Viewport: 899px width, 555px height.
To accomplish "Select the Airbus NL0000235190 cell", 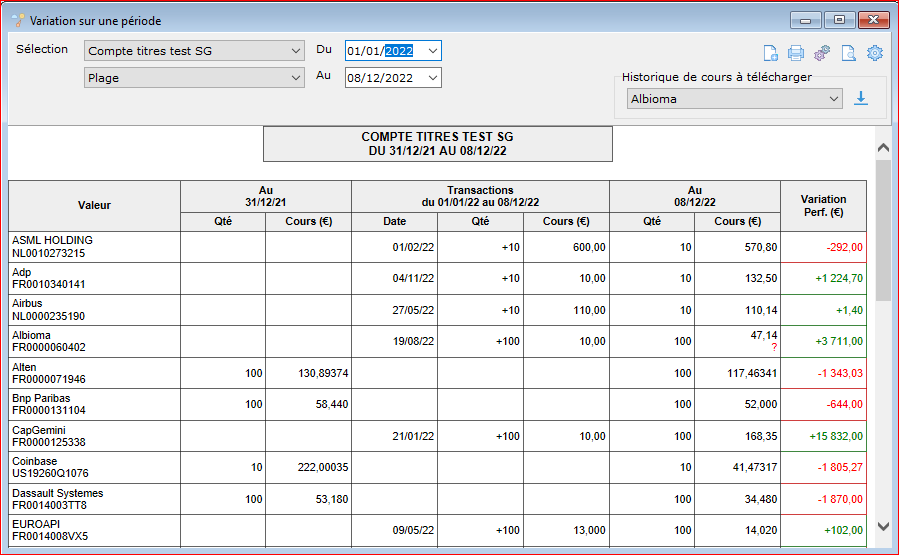I will click(95, 310).
